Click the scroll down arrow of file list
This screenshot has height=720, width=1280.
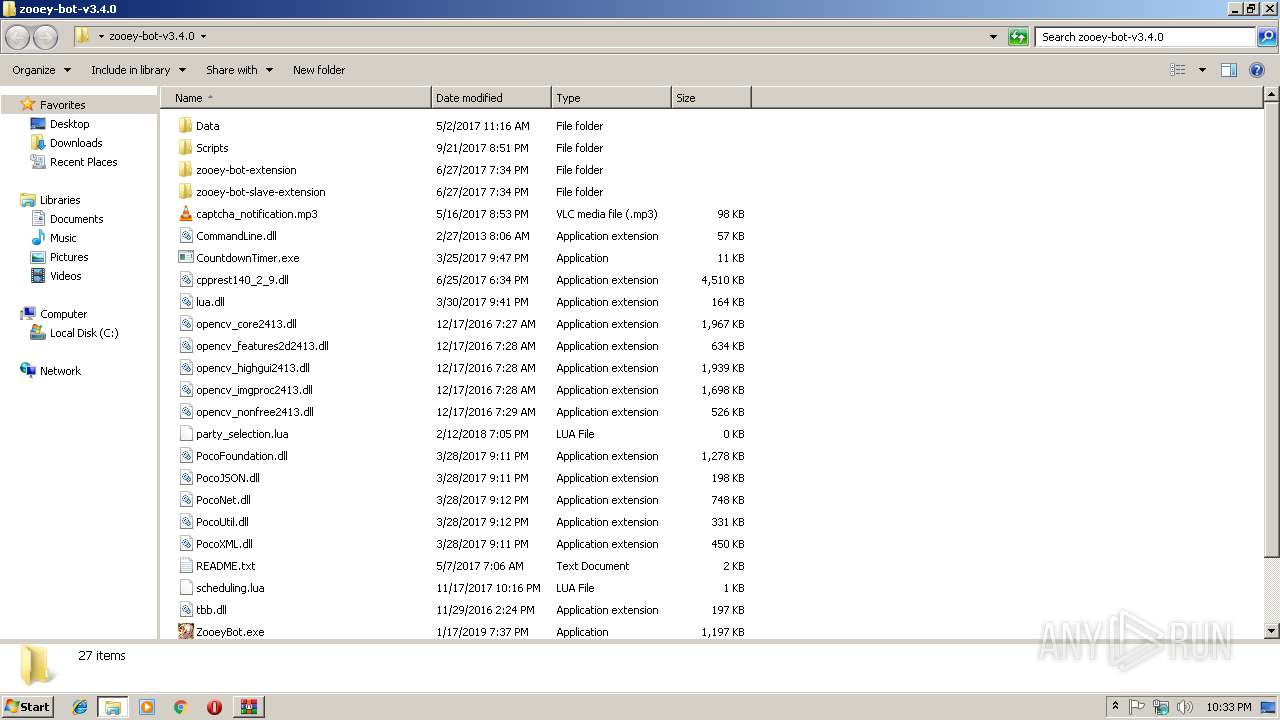point(1272,631)
